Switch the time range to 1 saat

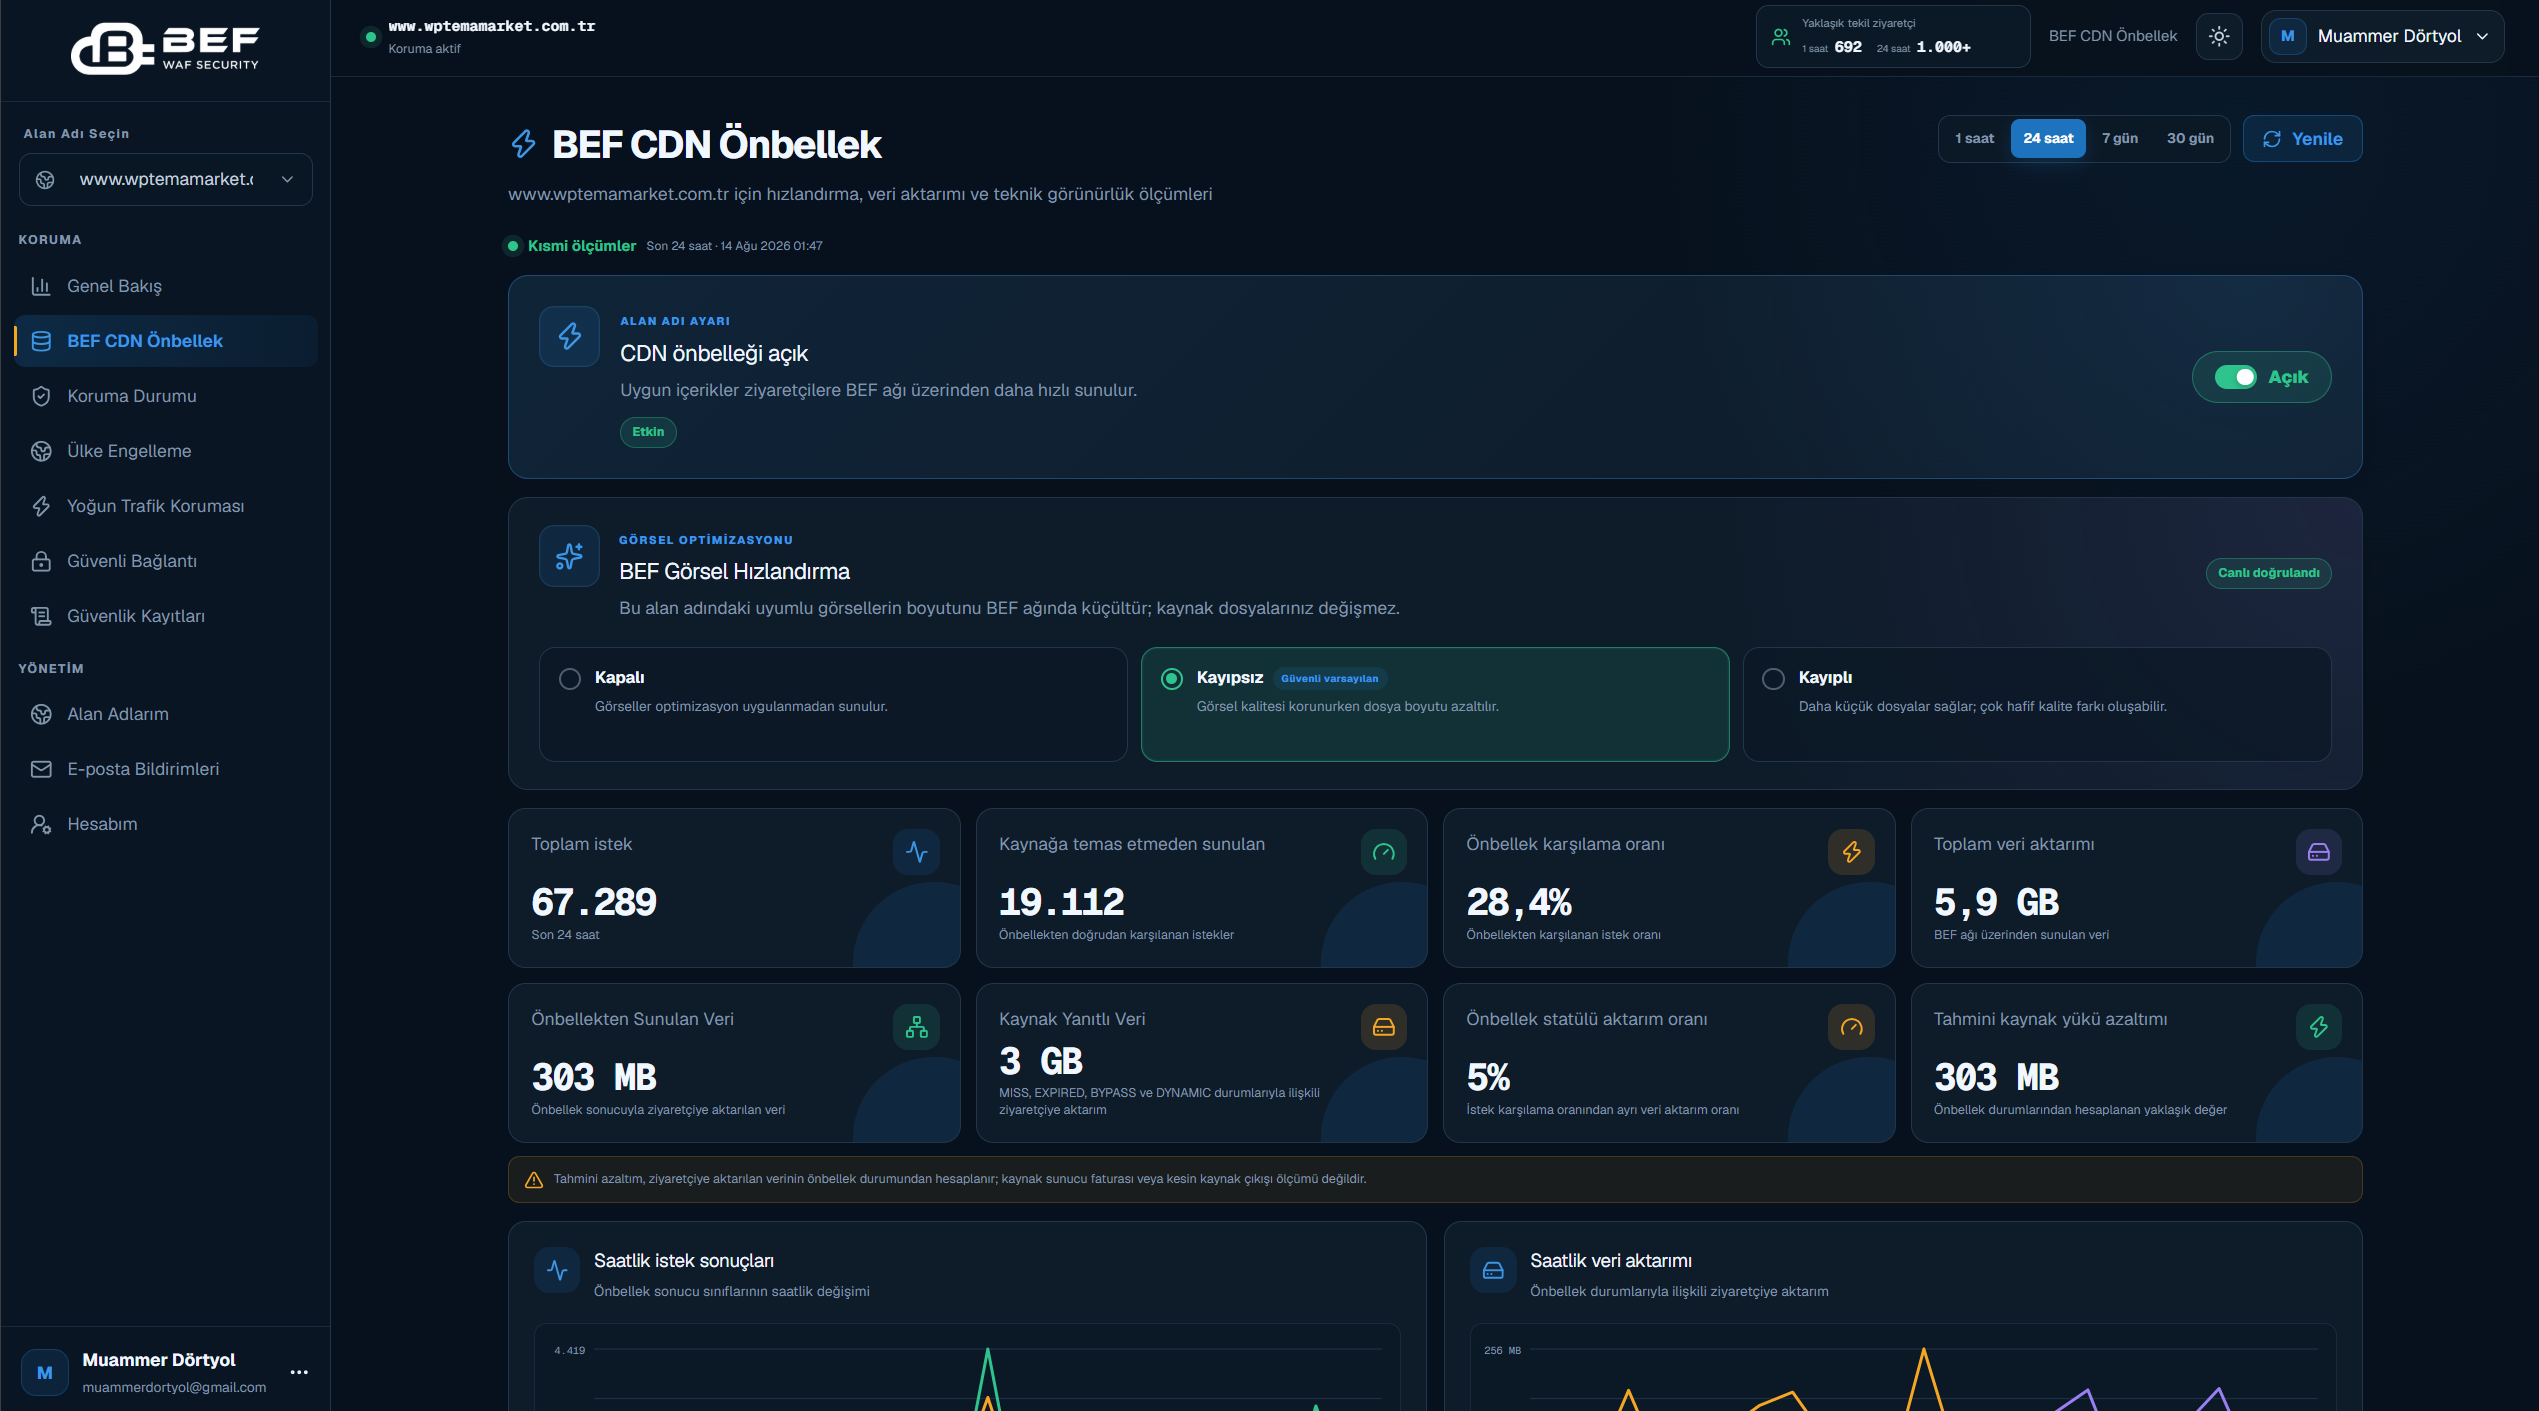1975,139
